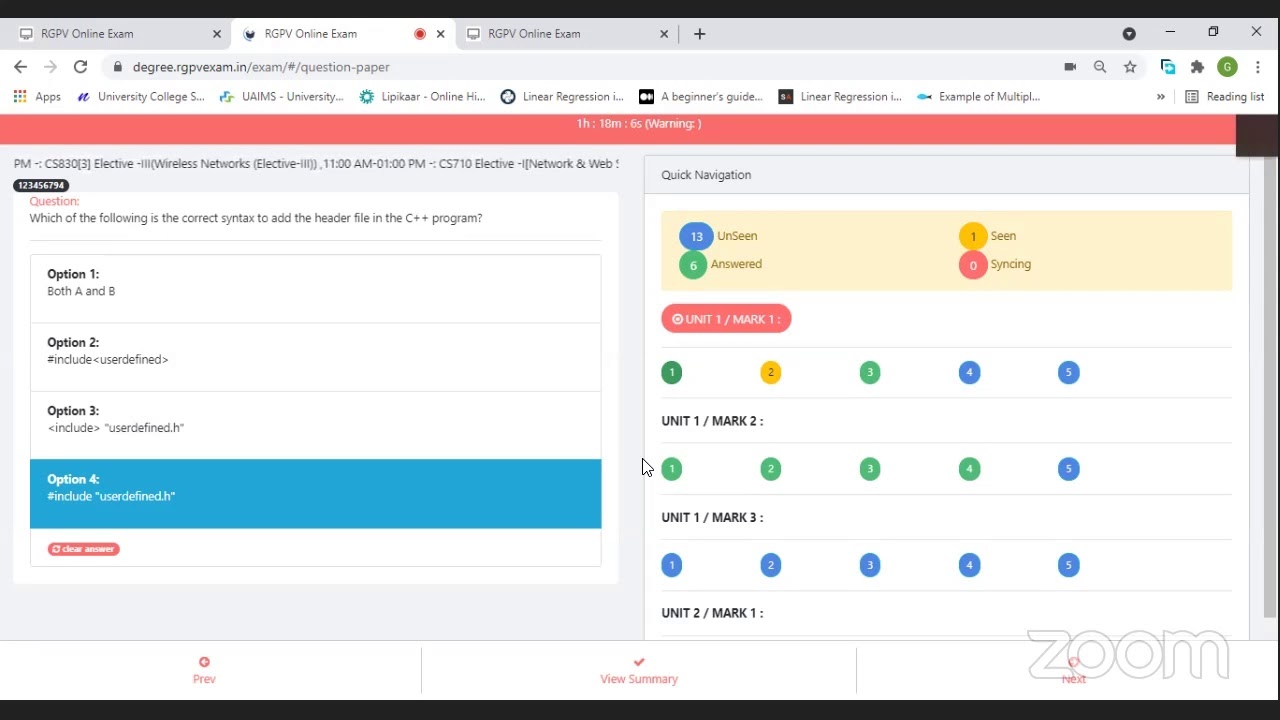Jump to Unit 1 Mark 2 question 2
Viewport: 1280px width, 720px height.
pos(770,469)
